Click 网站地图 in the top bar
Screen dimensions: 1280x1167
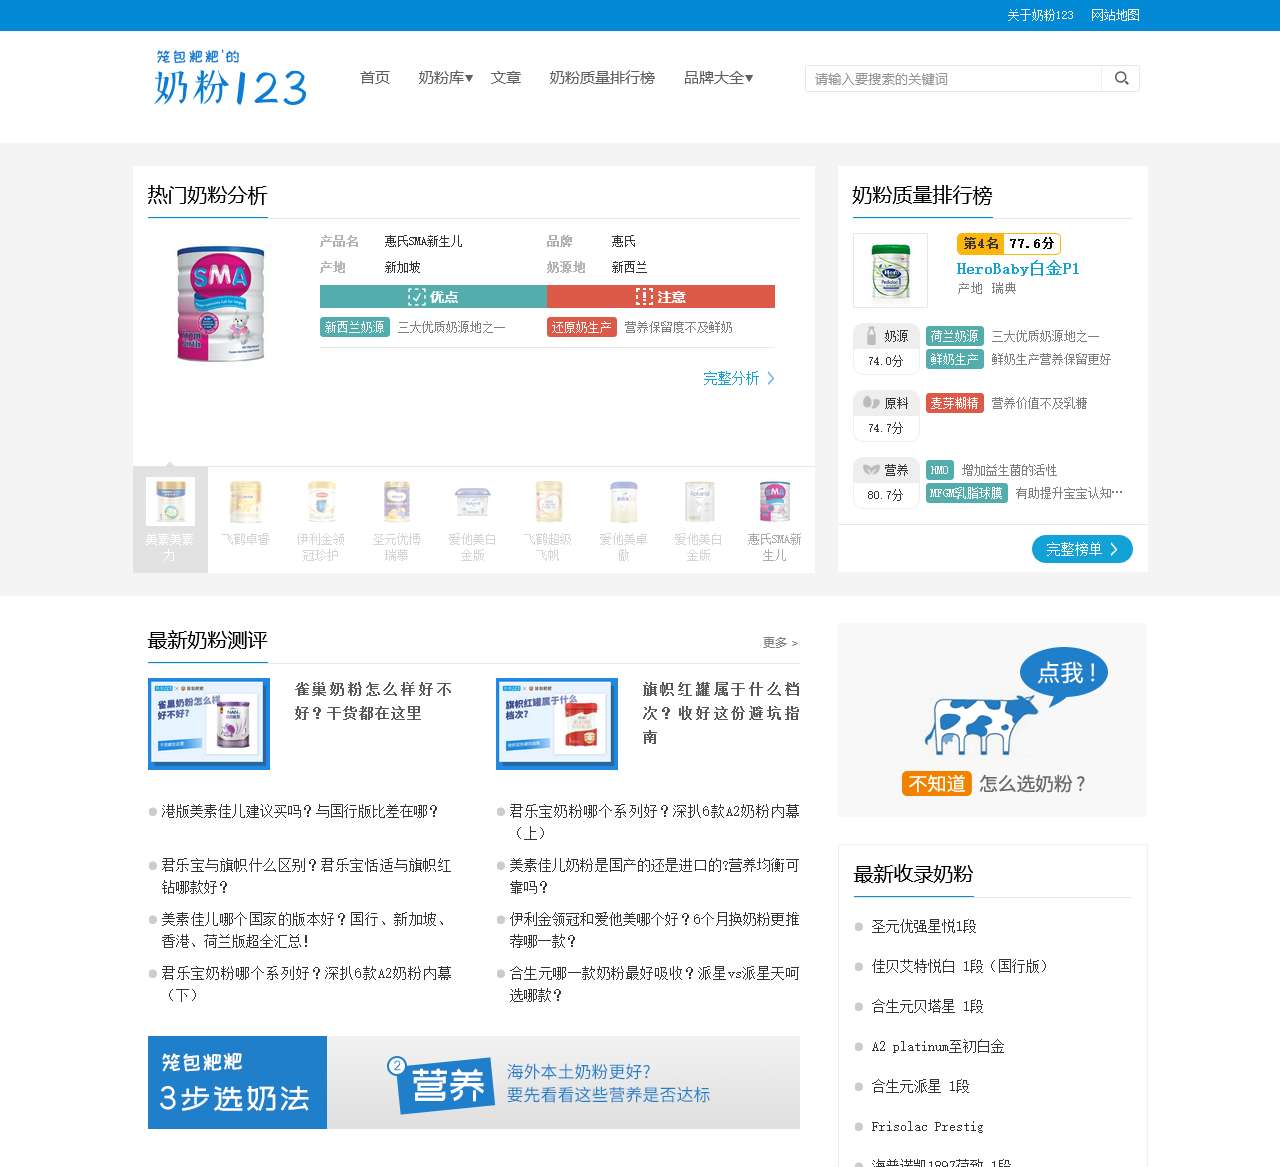pyautogui.click(x=1114, y=15)
